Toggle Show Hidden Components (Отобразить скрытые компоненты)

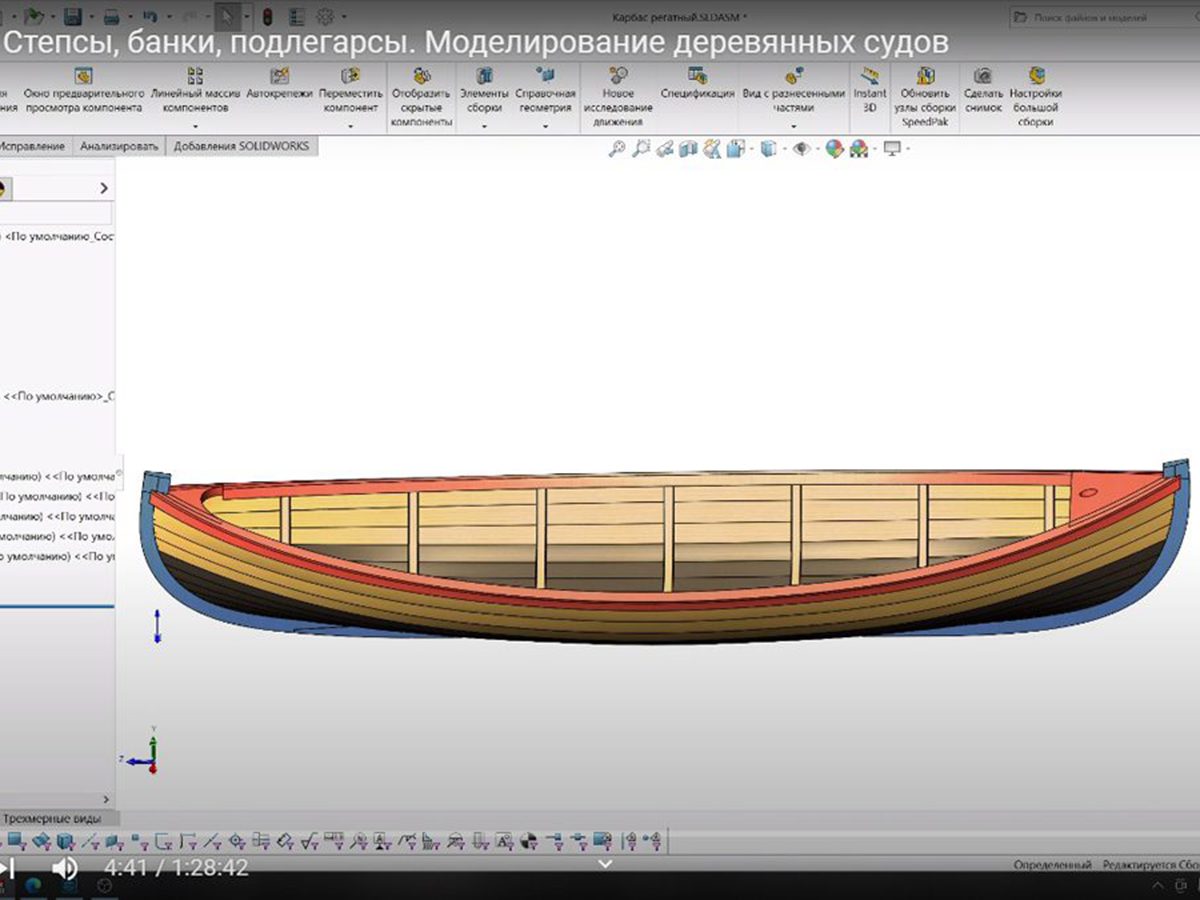422,76
